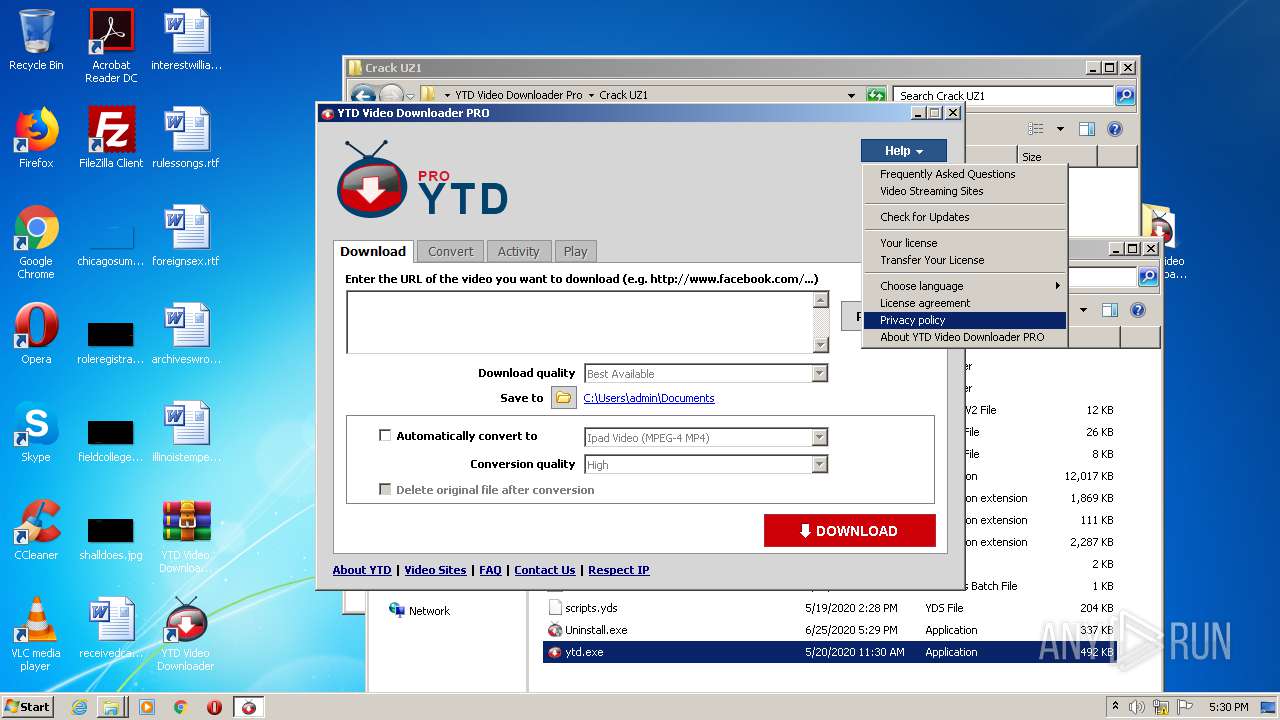This screenshot has height=720, width=1280.
Task: Switch to the Play tab
Action: (x=575, y=252)
